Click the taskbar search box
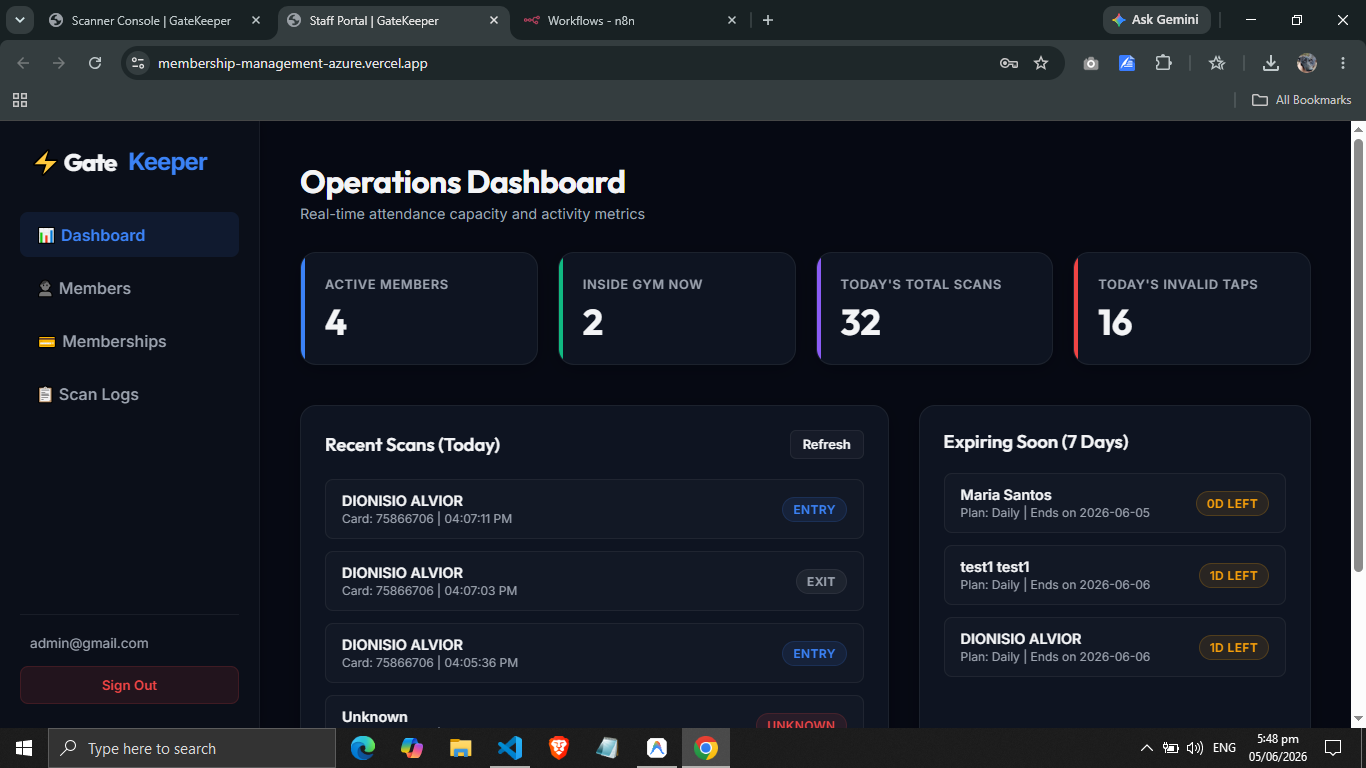Screen dimensions: 1366x768 point(192,748)
